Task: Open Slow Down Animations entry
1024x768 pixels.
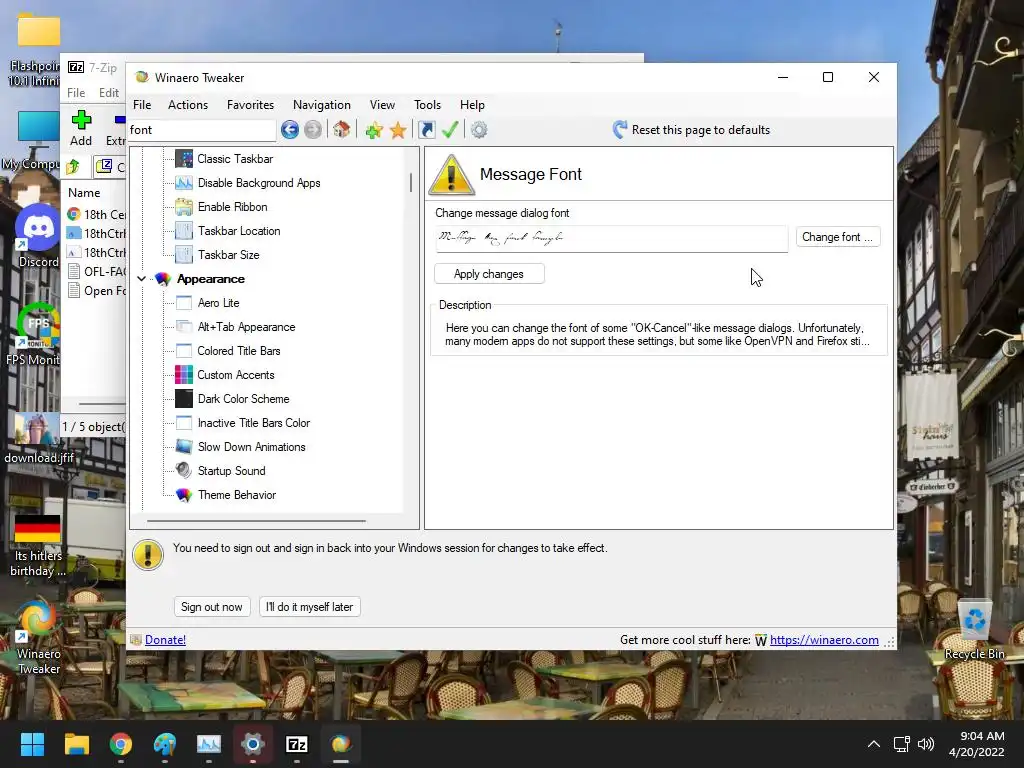Action: pos(251,447)
